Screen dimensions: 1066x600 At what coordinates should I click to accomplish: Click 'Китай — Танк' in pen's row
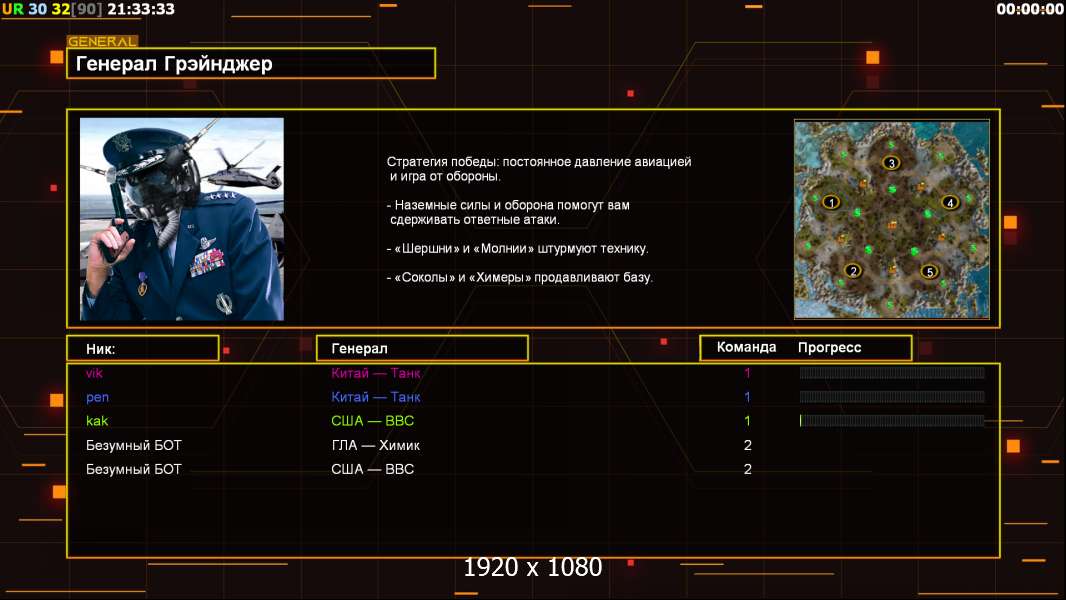pos(376,397)
